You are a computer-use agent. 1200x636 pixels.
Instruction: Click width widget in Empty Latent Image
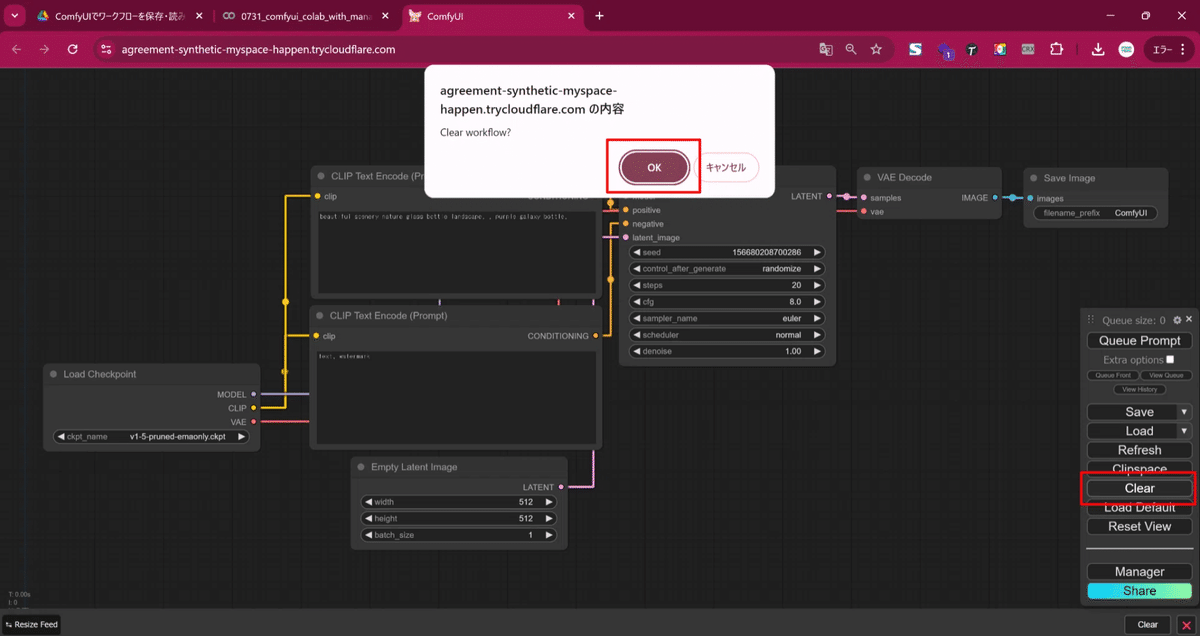click(460, 502)
